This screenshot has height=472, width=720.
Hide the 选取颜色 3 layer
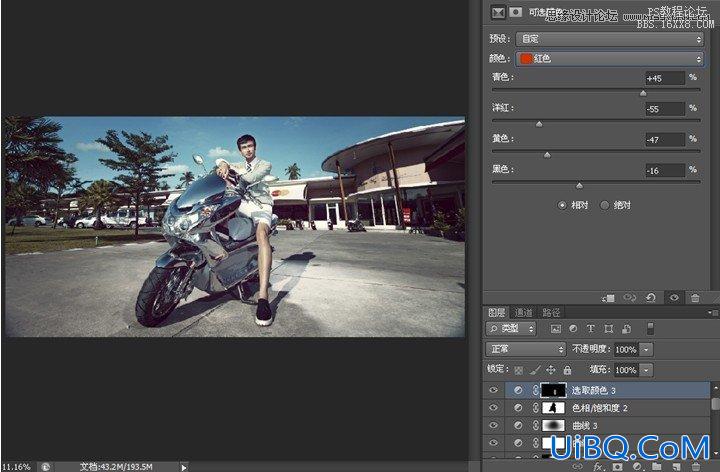pyautogui.click(x=494, y=390)
